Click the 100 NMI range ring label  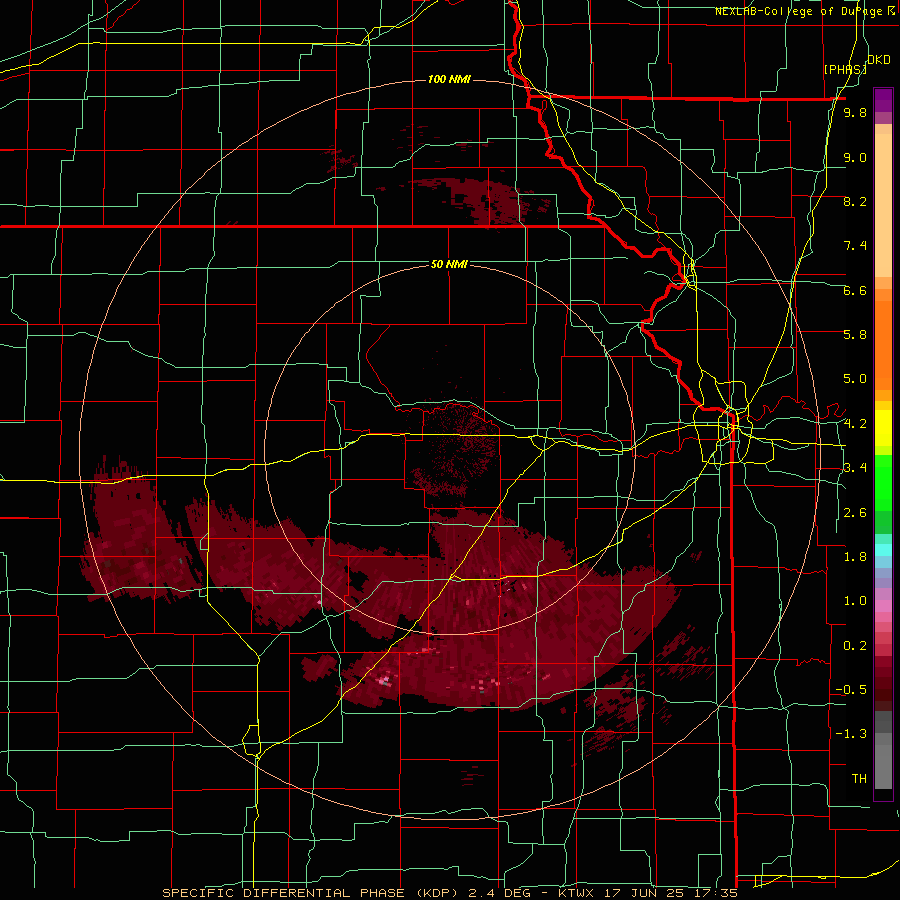click(x=449, y=79)
